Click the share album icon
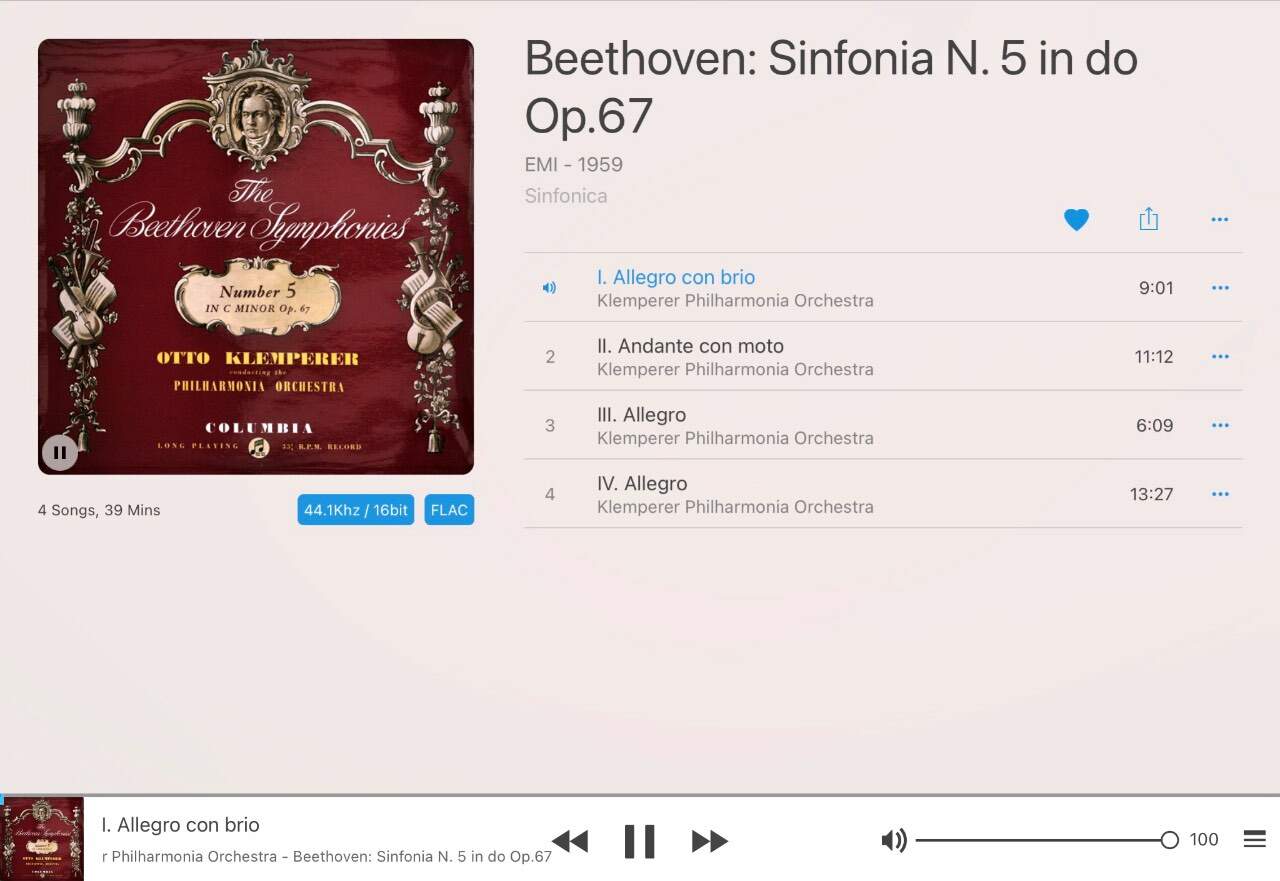Image resolution: width=1280 pixels, height=881 pixels. [1148, 219]
